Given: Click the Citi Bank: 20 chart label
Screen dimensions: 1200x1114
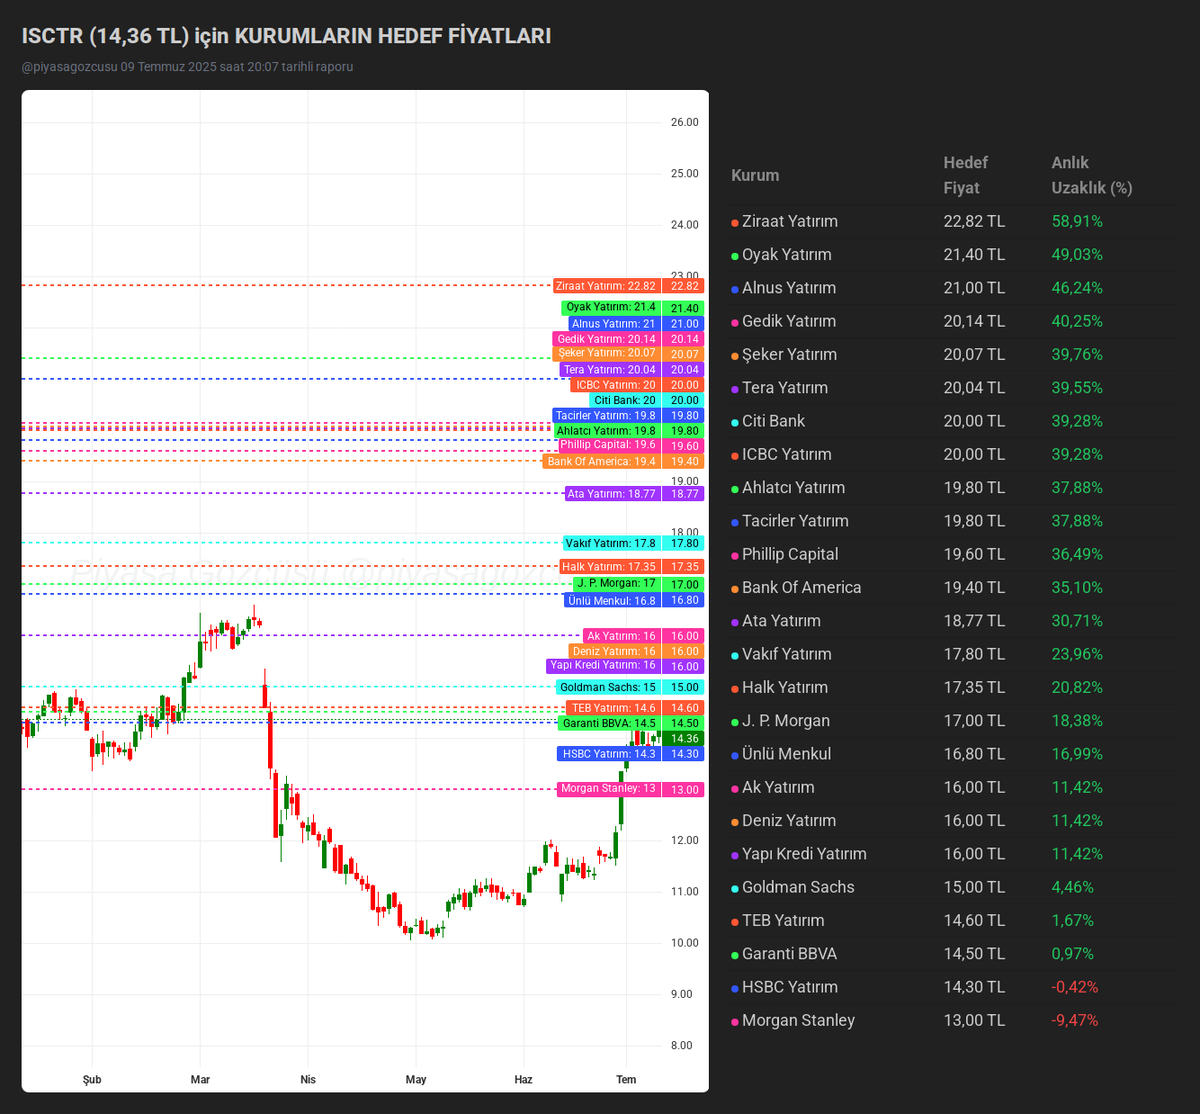Looking at the screenshot, I should pos(625,400).
